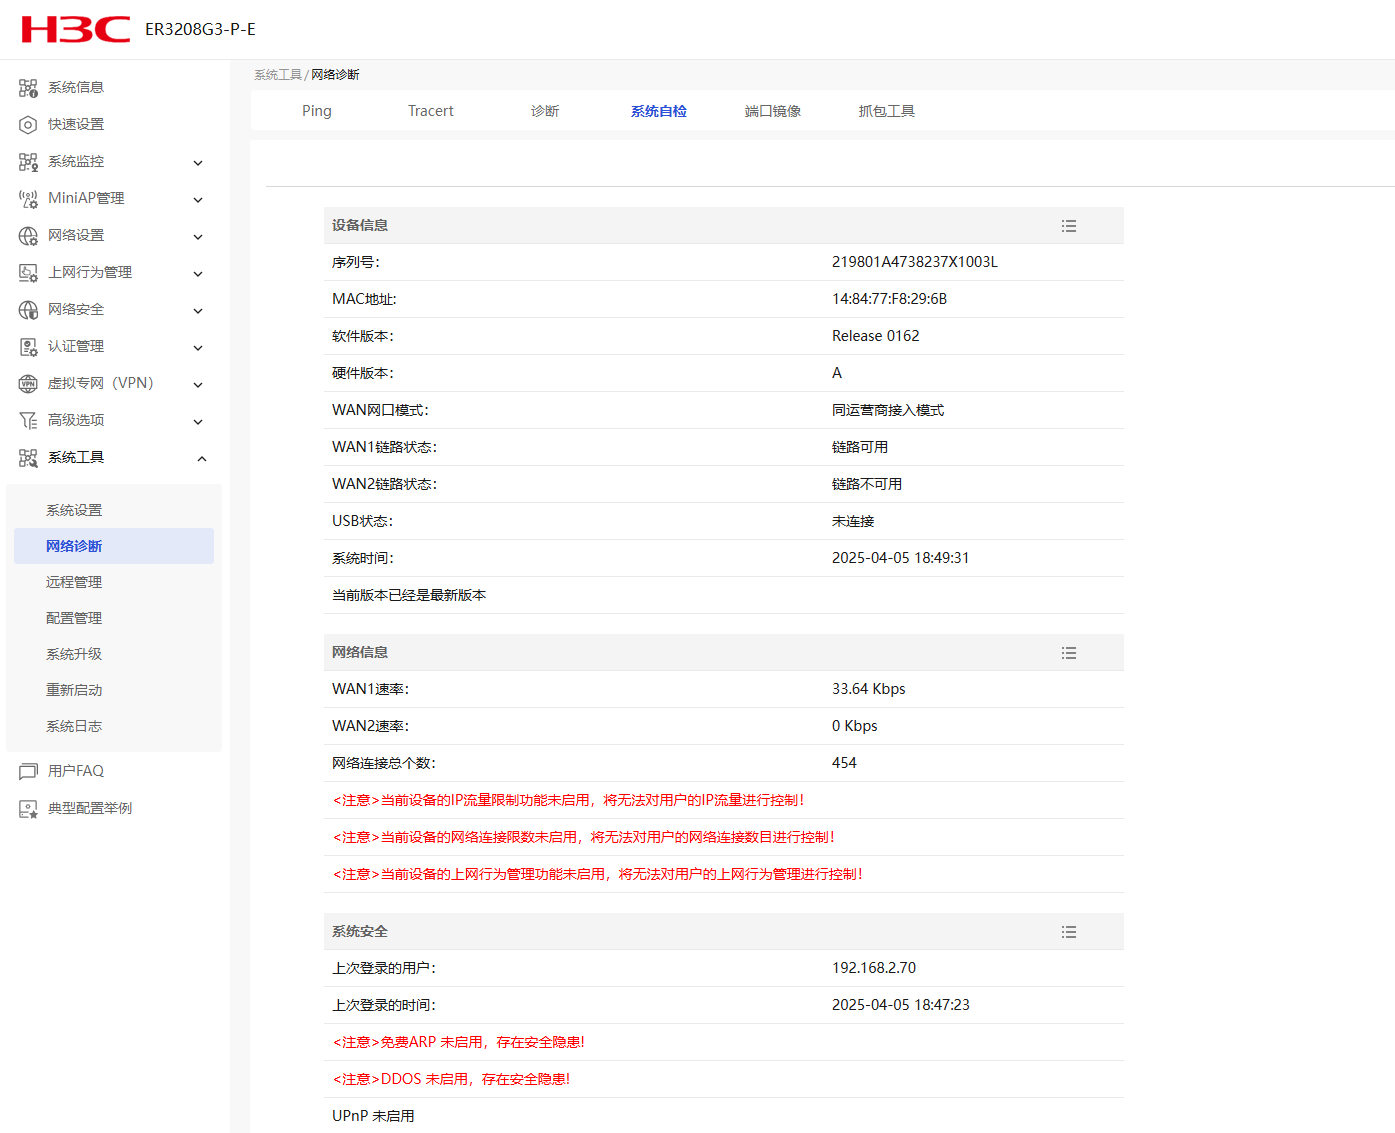Expand the 虚拟专网 (VPN) menu chevron
Image resolution: width=1395 pixels, height=1133 pixels.
pos(198,385)
